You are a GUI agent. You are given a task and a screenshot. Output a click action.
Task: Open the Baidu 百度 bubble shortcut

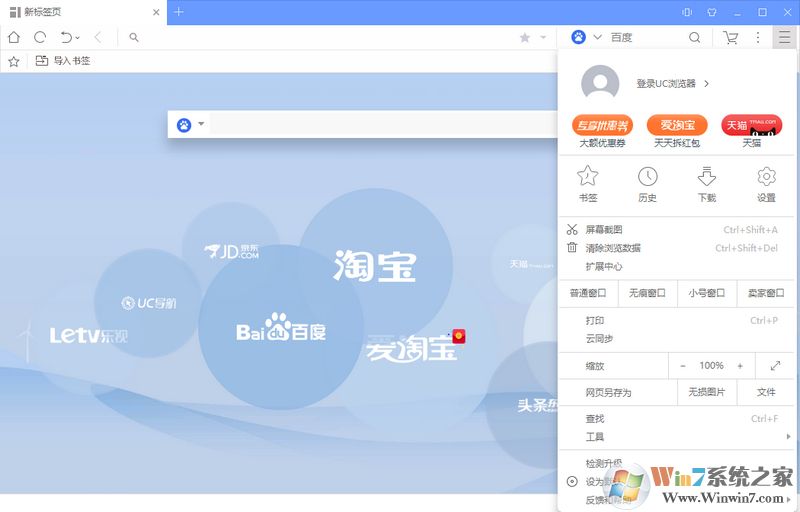pyautogui.click(x=281, y=327)
